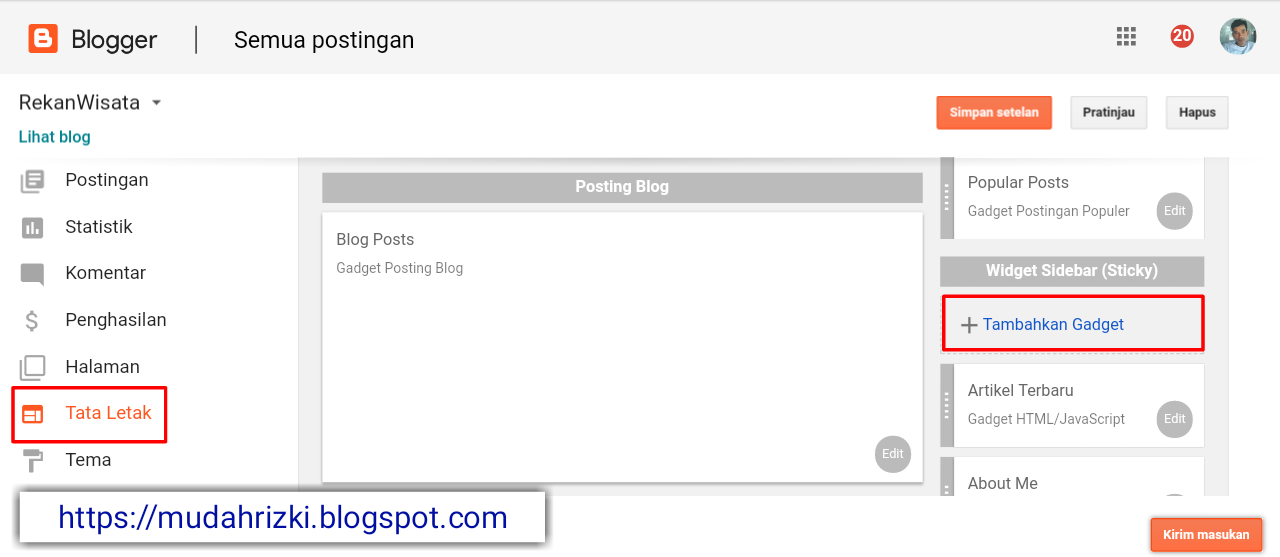Click the Tema paint roller icon
Image resolution: width=1280 pixels, height=557 pixels.
32,460
